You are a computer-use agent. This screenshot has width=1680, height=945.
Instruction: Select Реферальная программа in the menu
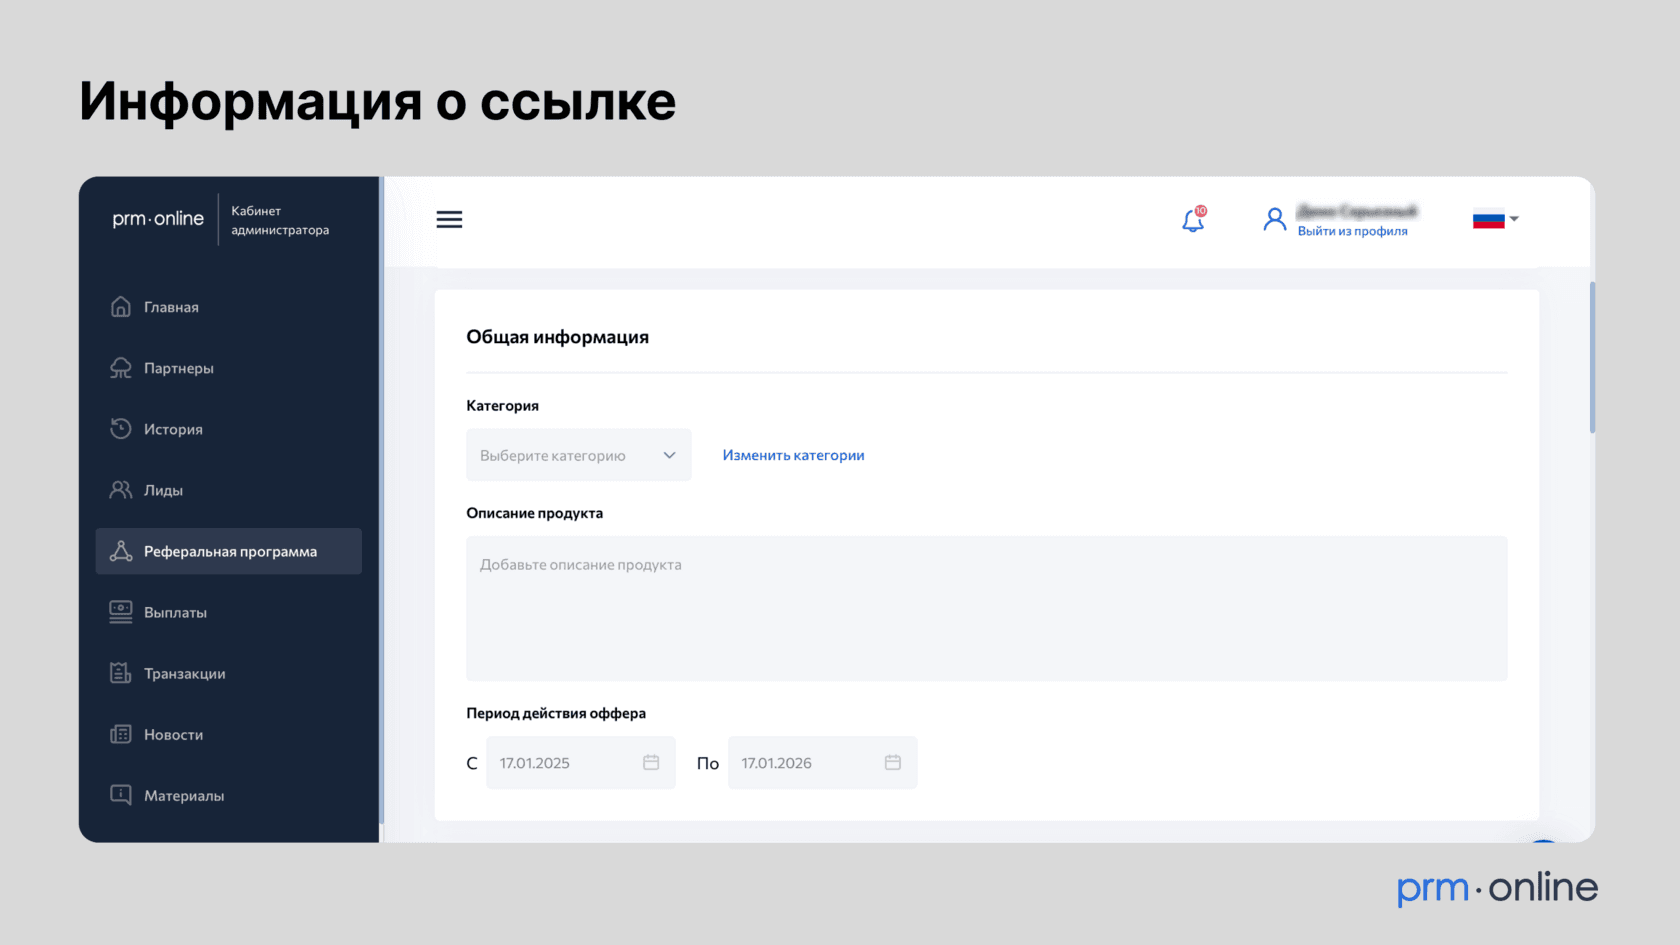(228, 551)
